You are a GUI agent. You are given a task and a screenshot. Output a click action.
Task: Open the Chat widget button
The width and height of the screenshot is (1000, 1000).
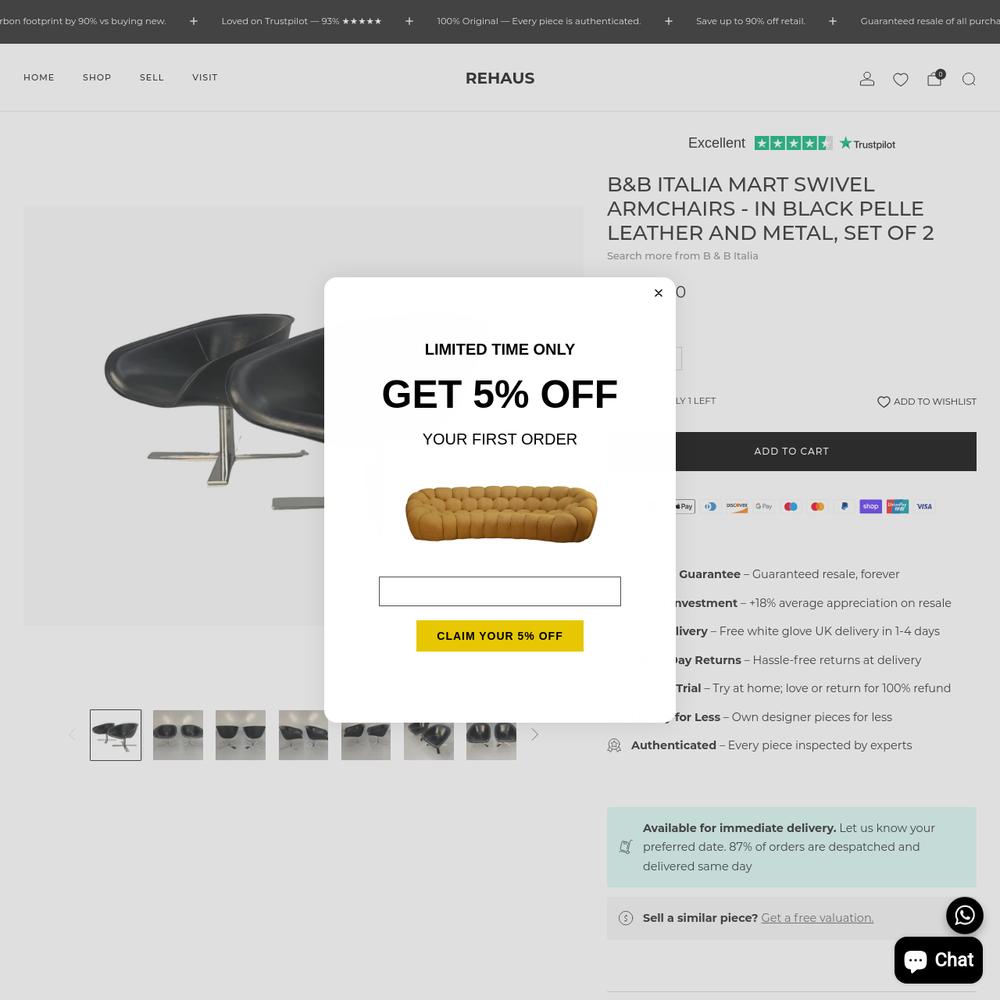click(x=938, y=960)
